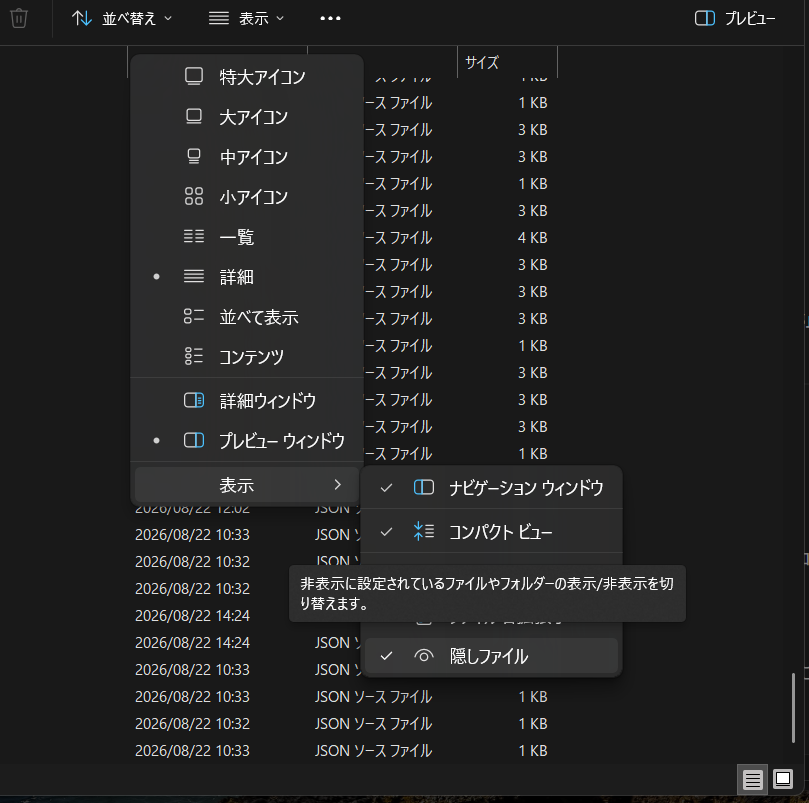
Task: Open the three-dot more options menu
Action: (330, 19)
